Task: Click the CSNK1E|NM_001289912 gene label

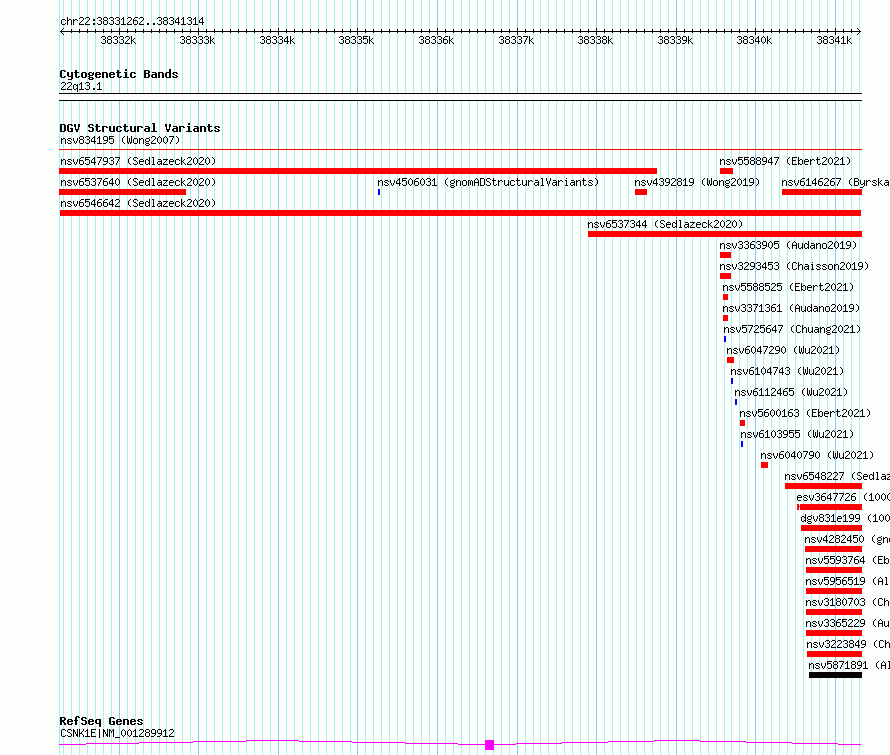Action: (x=117, y=733)
